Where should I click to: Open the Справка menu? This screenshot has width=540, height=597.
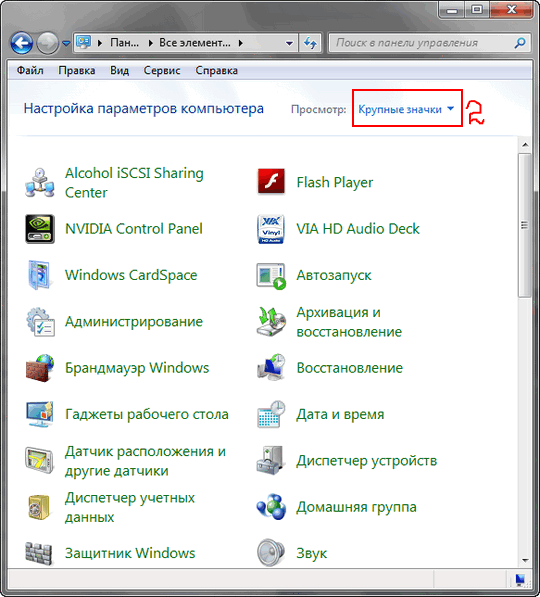[x=216, y=70]
